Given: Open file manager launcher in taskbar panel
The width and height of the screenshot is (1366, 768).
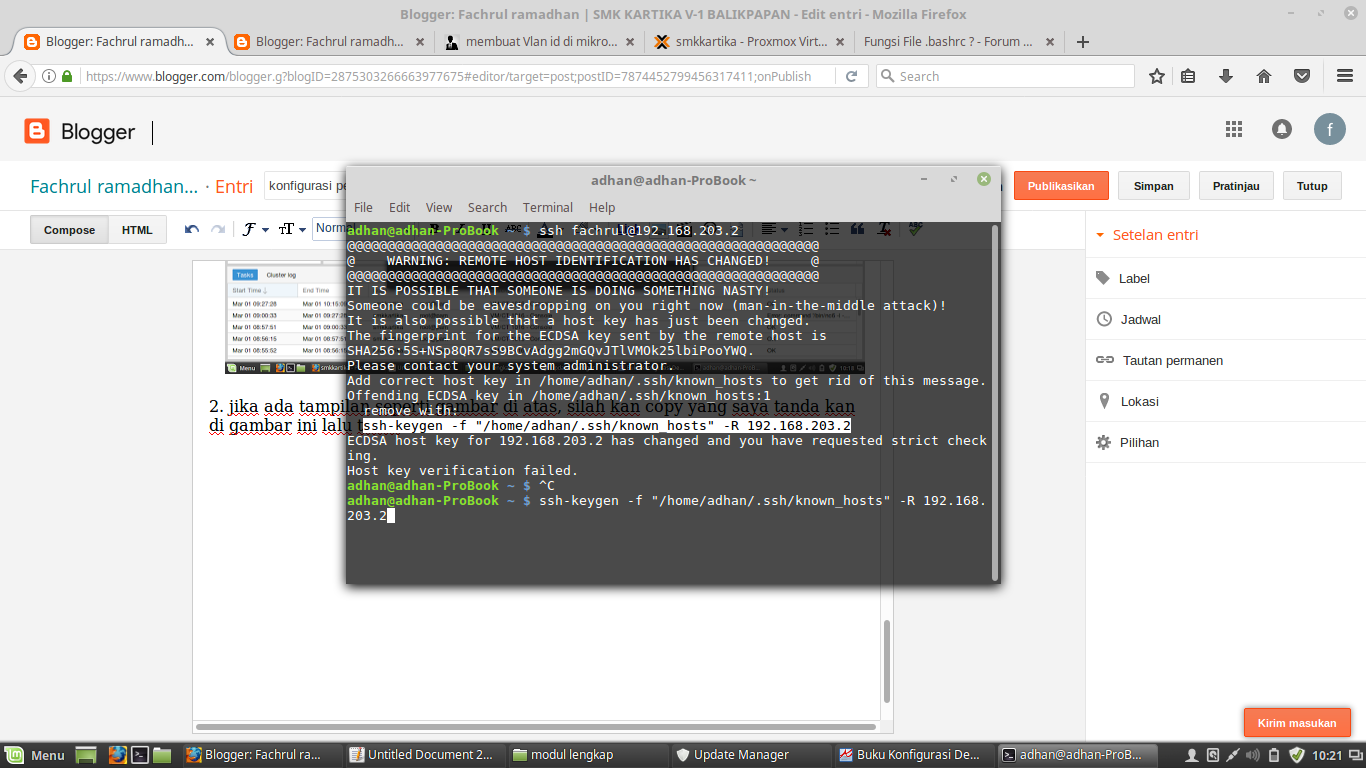Looking at the screenshot, I should pyautogui.click(x=162, y=755).
